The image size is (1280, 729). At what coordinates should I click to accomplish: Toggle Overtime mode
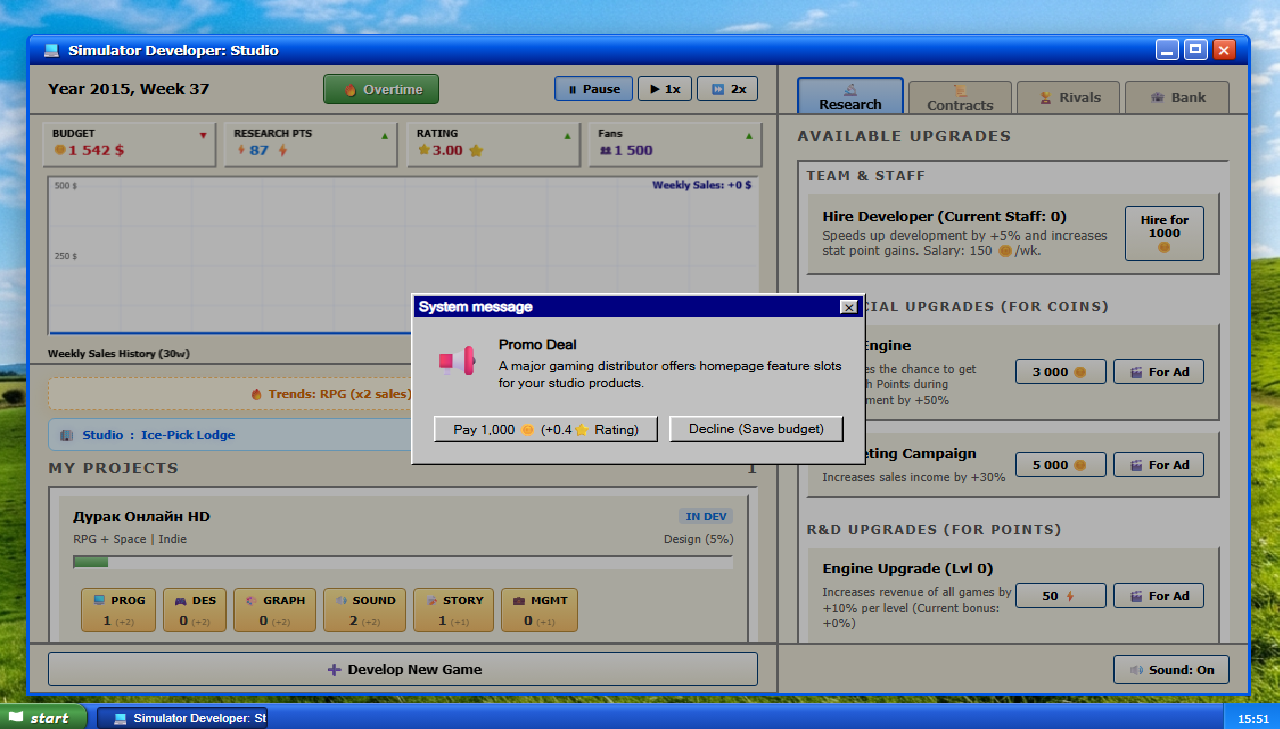(381, 89)
